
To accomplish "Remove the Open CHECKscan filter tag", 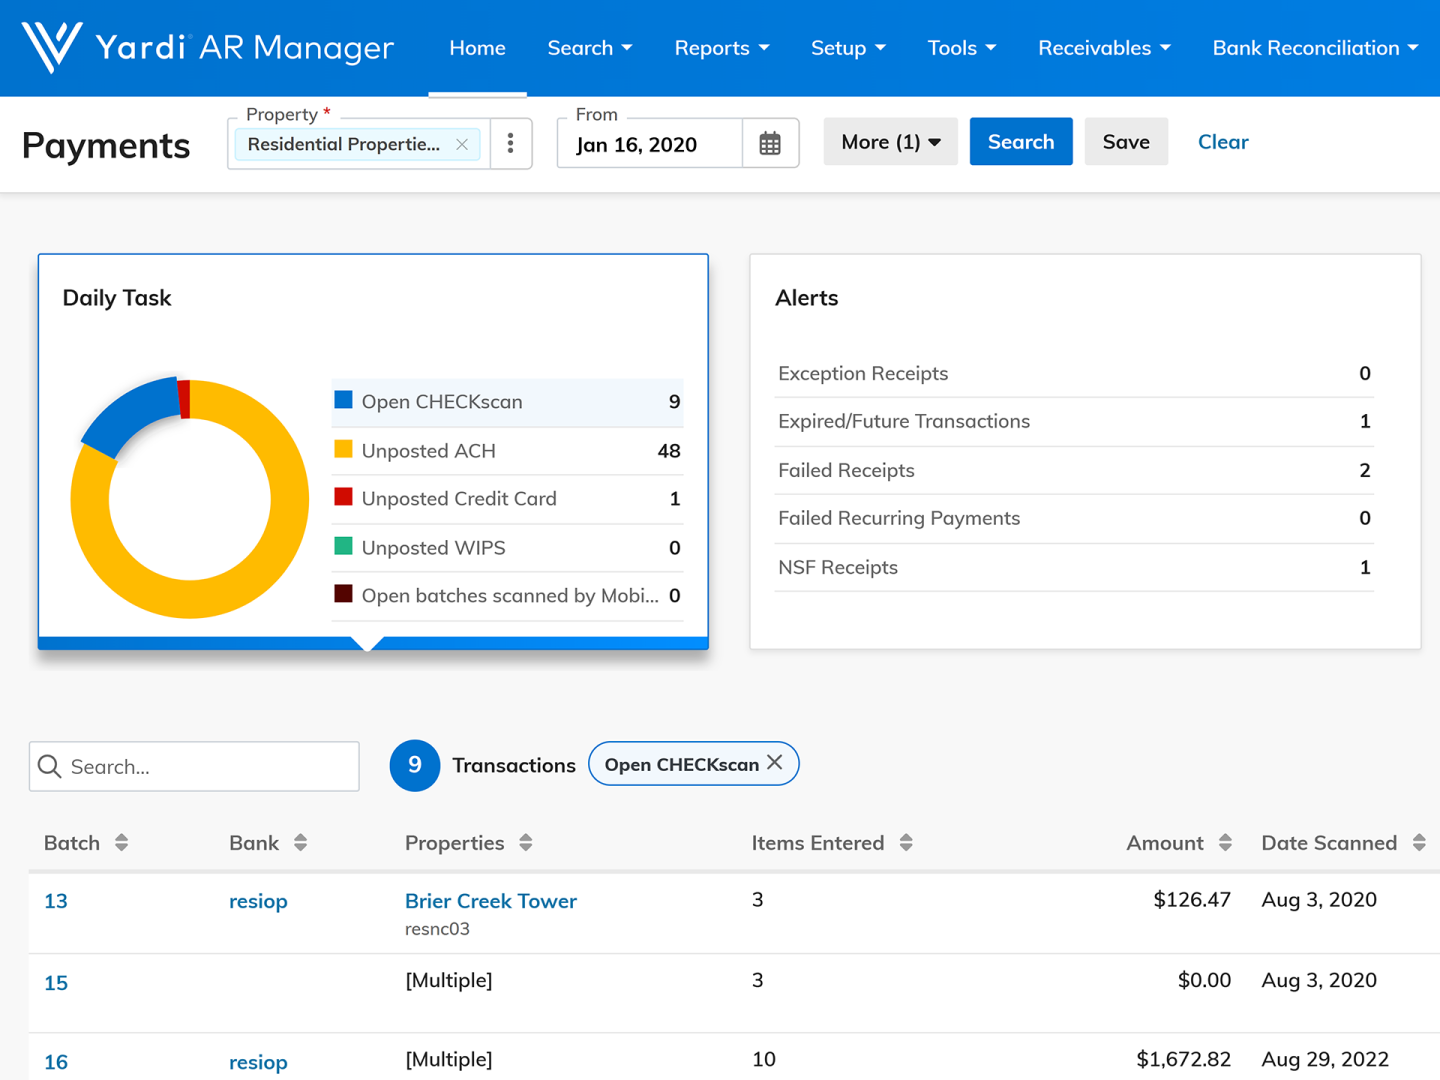I will click(775, 763).
